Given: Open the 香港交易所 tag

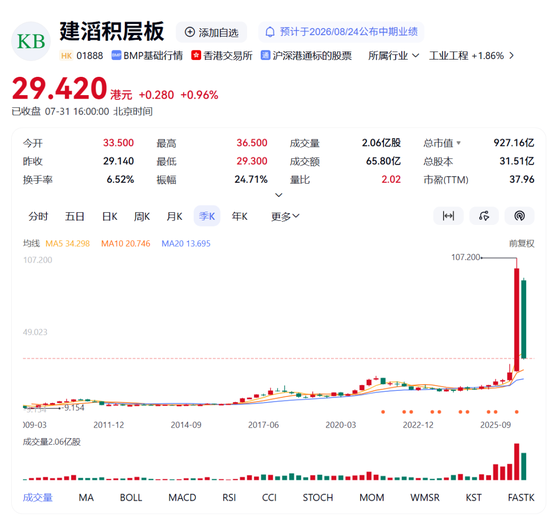Looking at the screenshot, I should 222,55.
